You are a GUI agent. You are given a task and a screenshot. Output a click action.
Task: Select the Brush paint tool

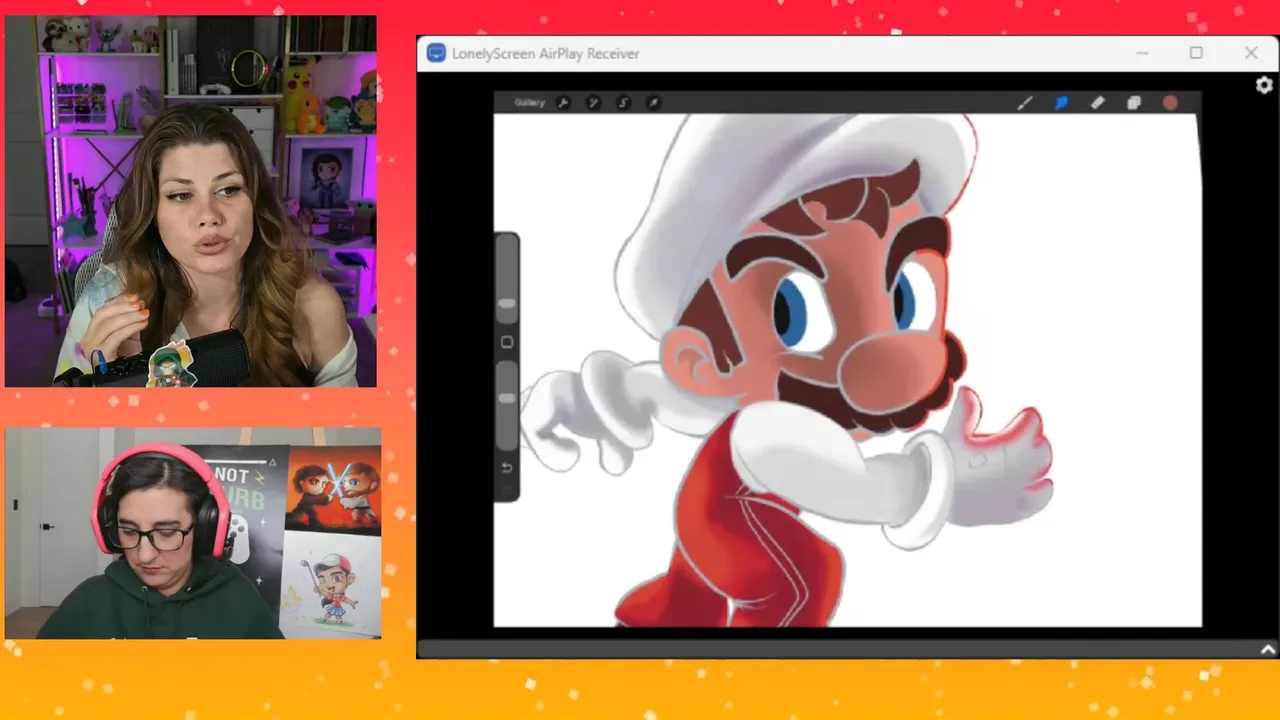tap(1025, 103)
